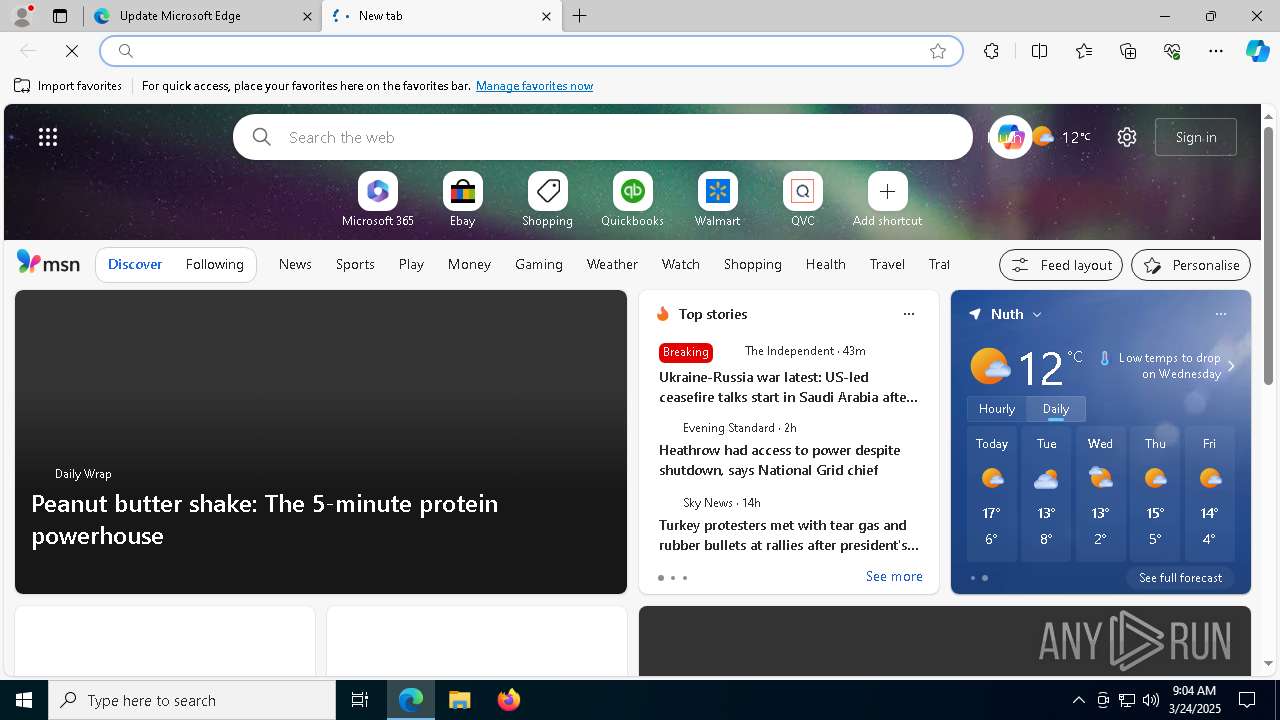Open Firefox from taskbar
Image resolution: width=1280 pixels, height=720 pixels.
[x=509, y=700]
